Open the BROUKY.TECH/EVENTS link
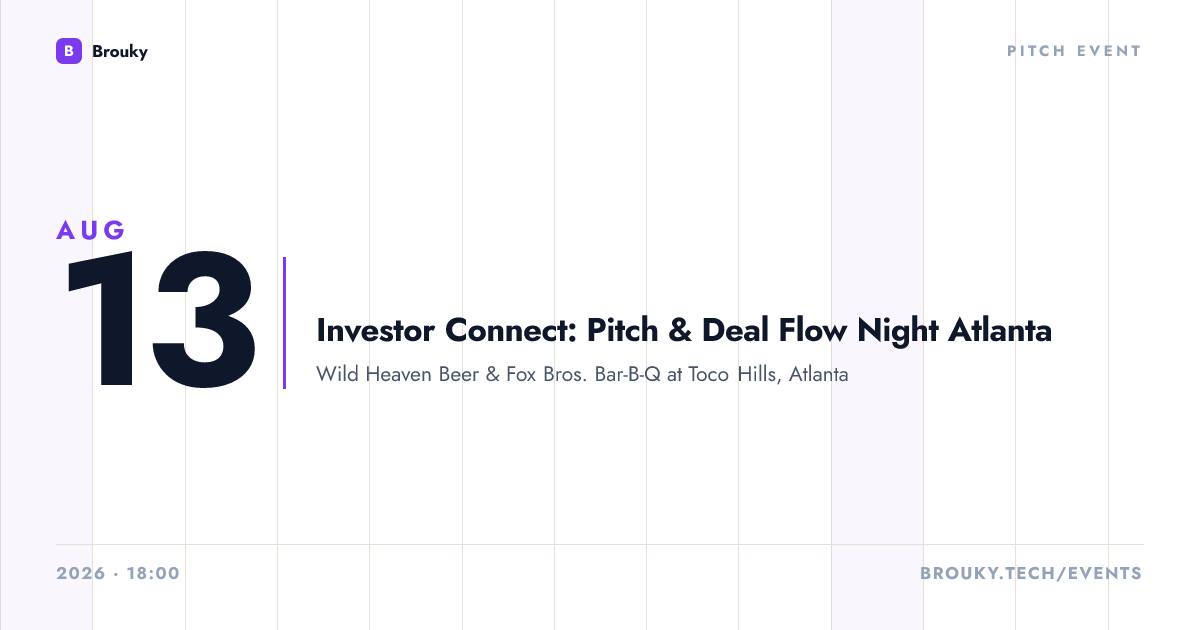Screen dimensions: 1200x630 tap(1031, 574)
